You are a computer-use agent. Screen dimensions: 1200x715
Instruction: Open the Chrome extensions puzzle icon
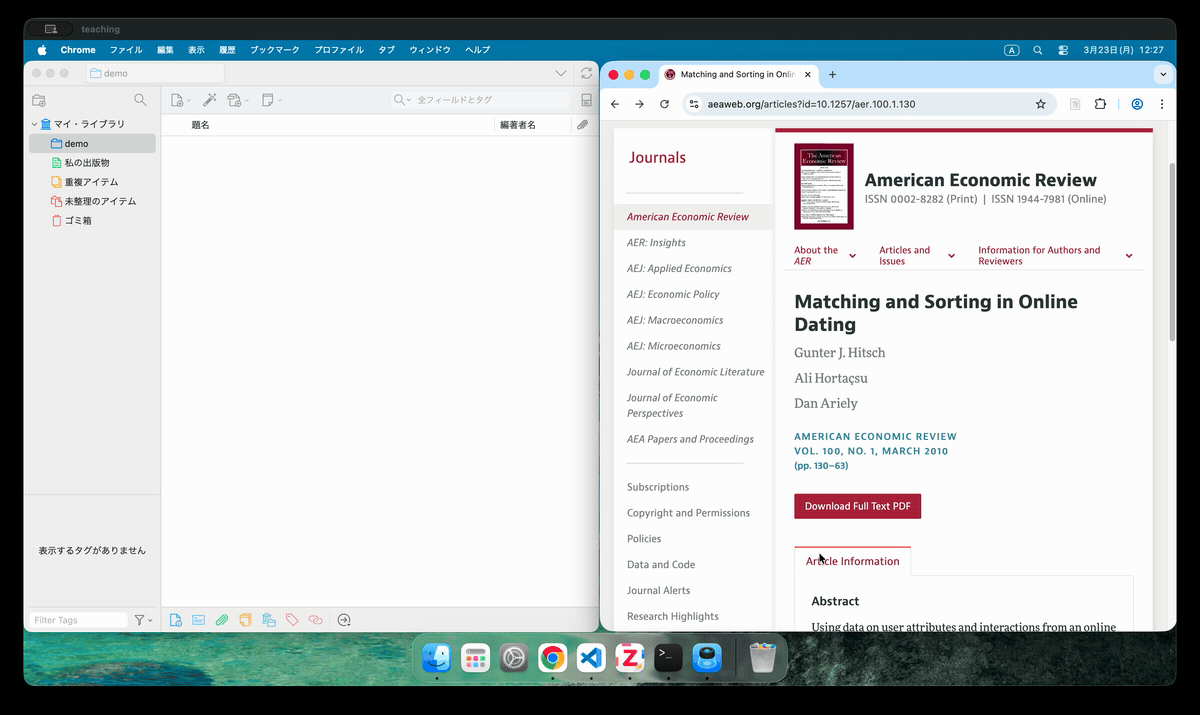(1101, 104)
